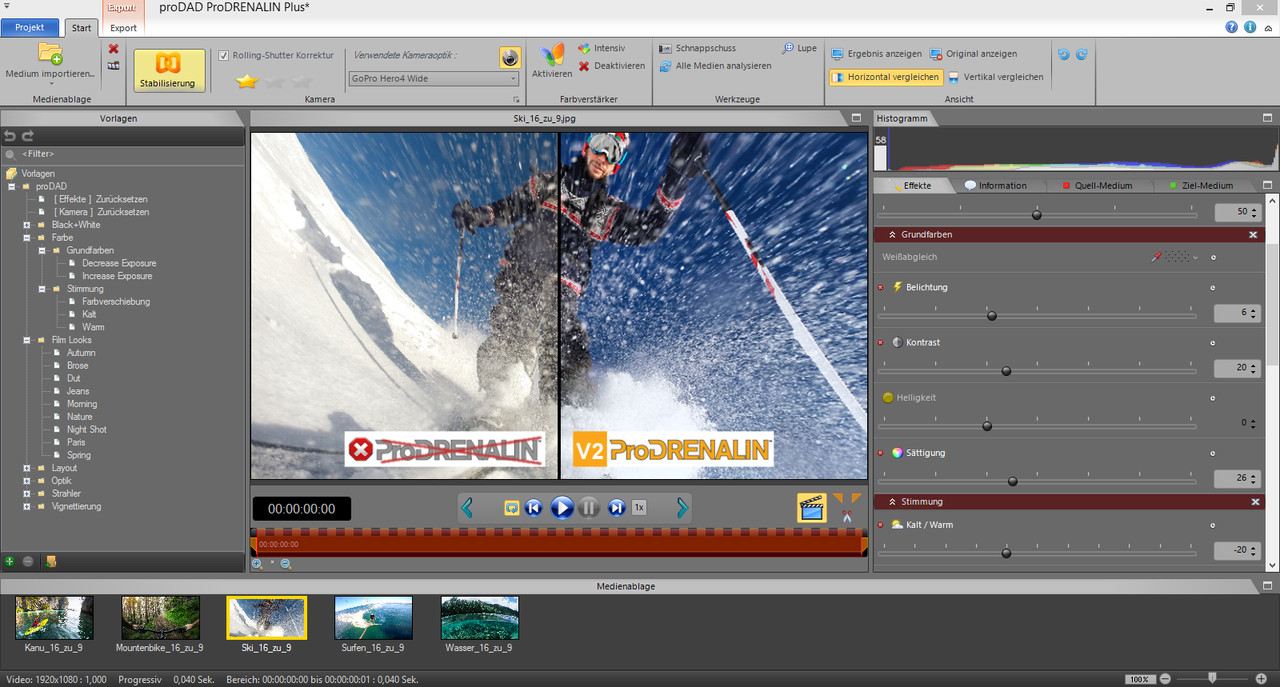Viewport: 1280px width, 687px height.
Task: Select Intensiv color booster
Action: tap(601, 48)
